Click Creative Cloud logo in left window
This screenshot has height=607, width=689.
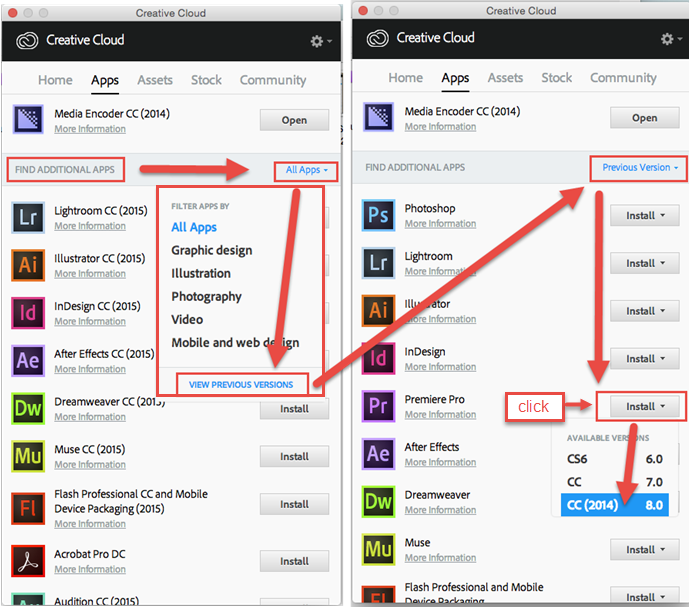click(x=27, y=41)
